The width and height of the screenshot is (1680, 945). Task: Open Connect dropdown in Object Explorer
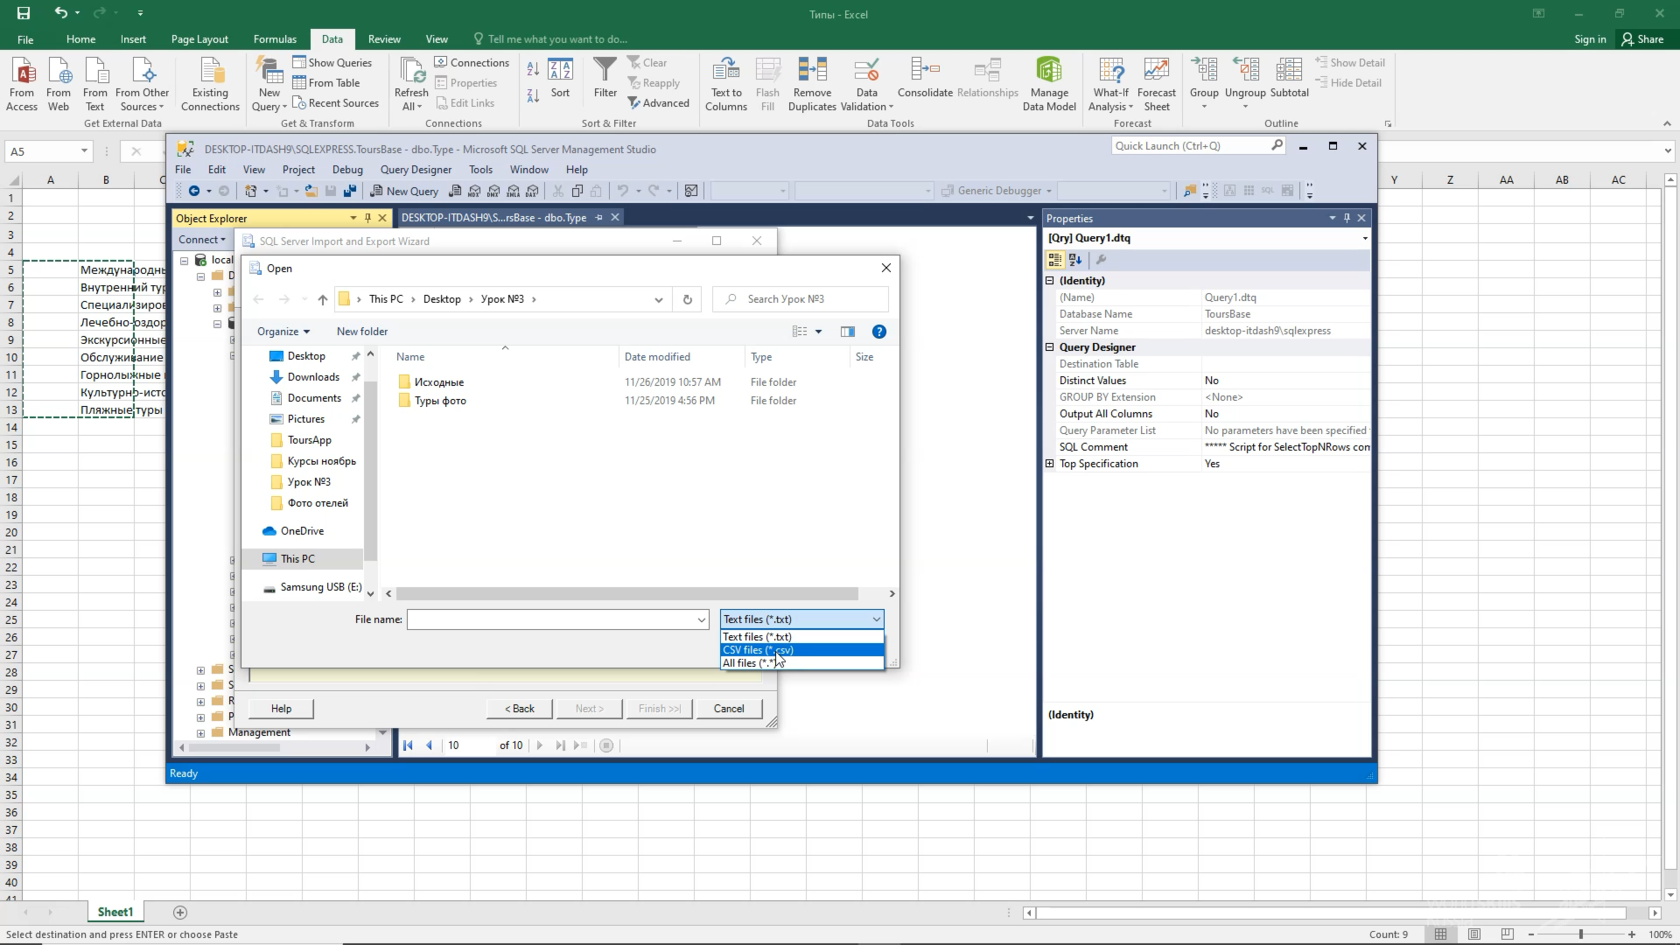click(201, 240)
